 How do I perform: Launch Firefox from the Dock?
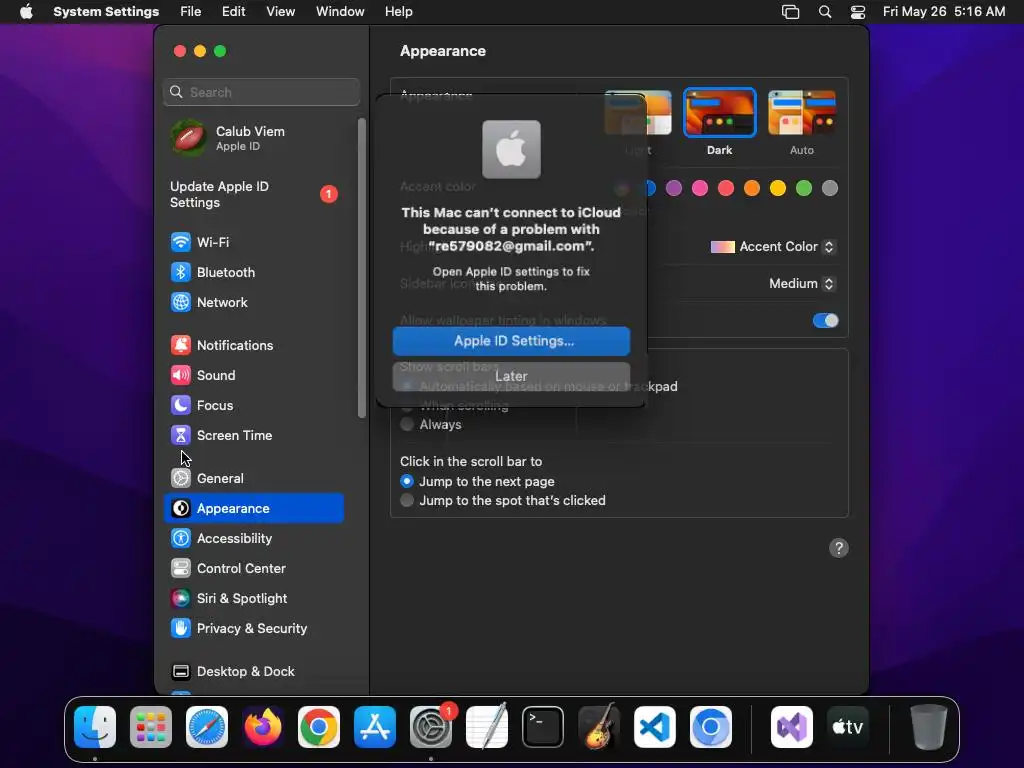point(263,727)
